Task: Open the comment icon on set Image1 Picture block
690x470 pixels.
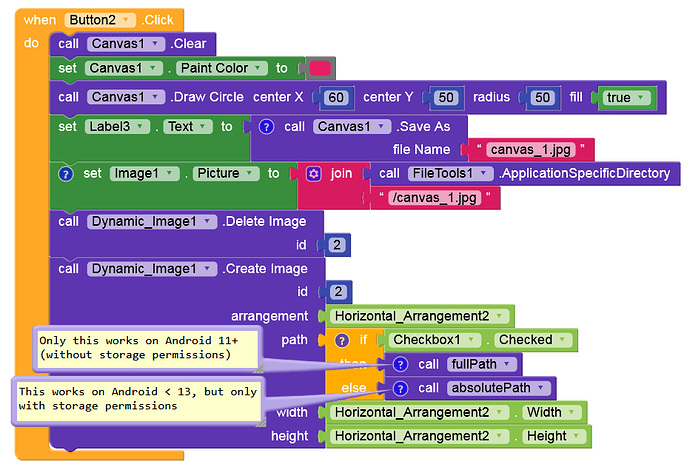Action: click(66, 174)
